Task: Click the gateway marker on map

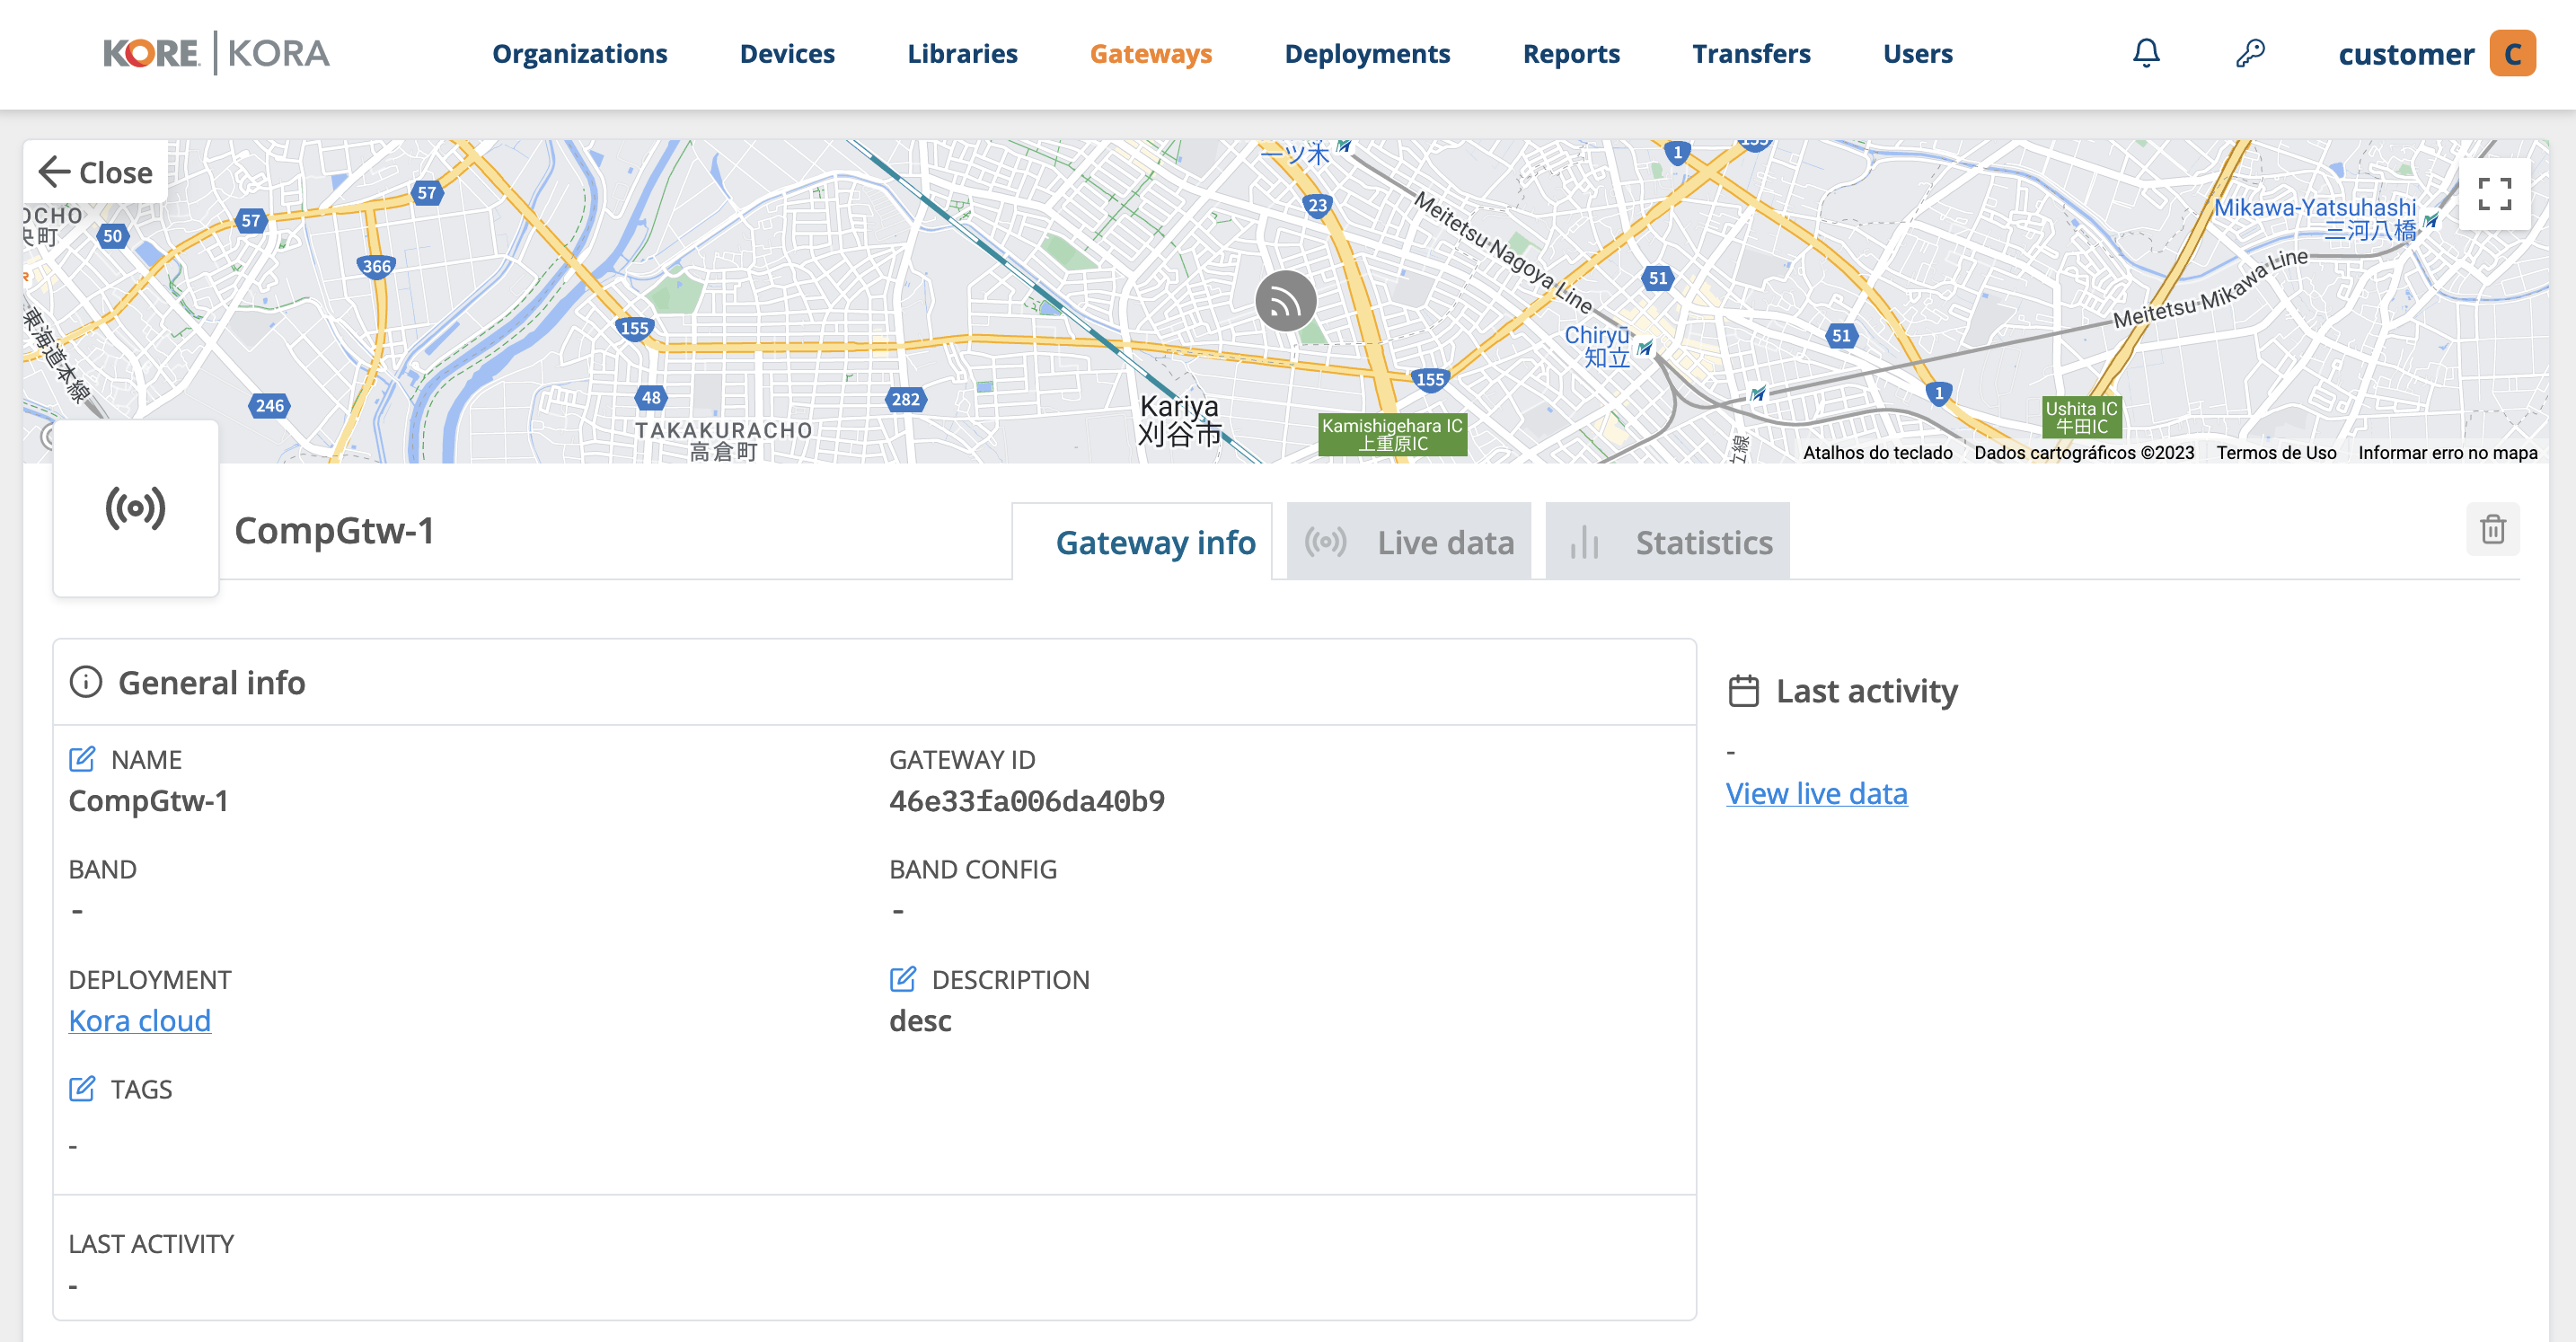Action: pyautogui.click(x=1285, y=301)
